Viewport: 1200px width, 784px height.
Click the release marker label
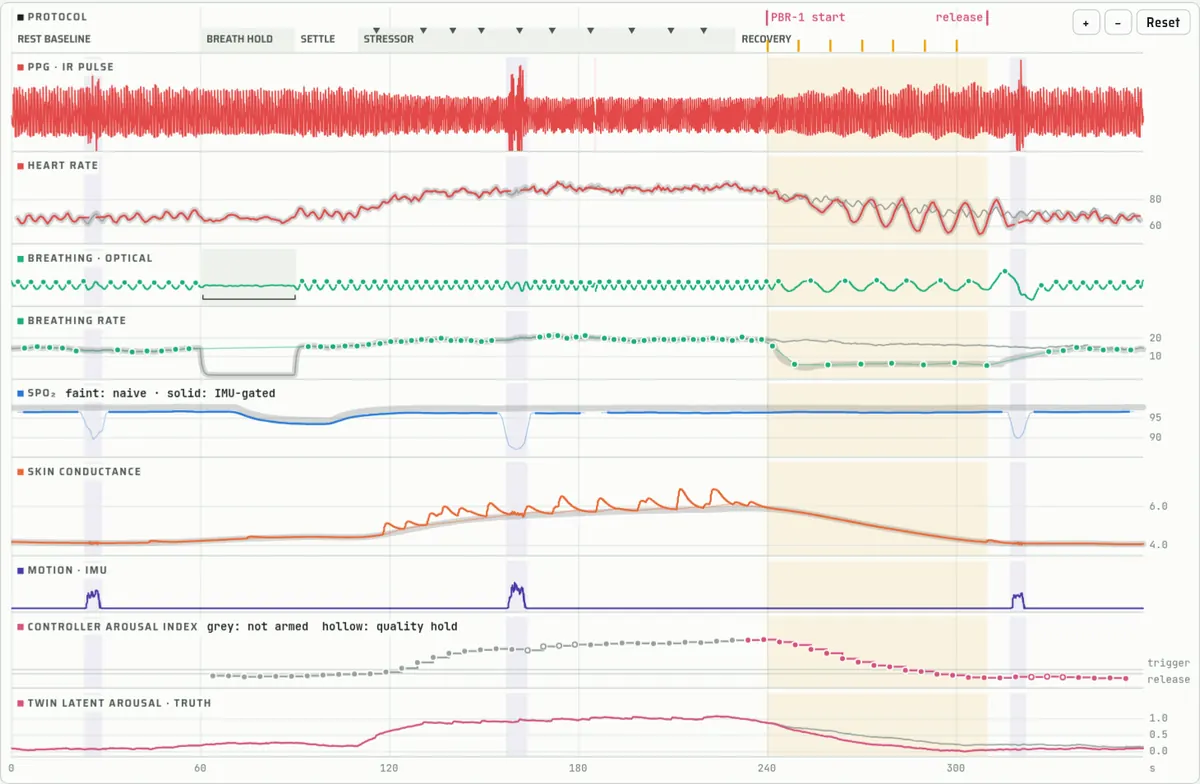coord(959,17)
